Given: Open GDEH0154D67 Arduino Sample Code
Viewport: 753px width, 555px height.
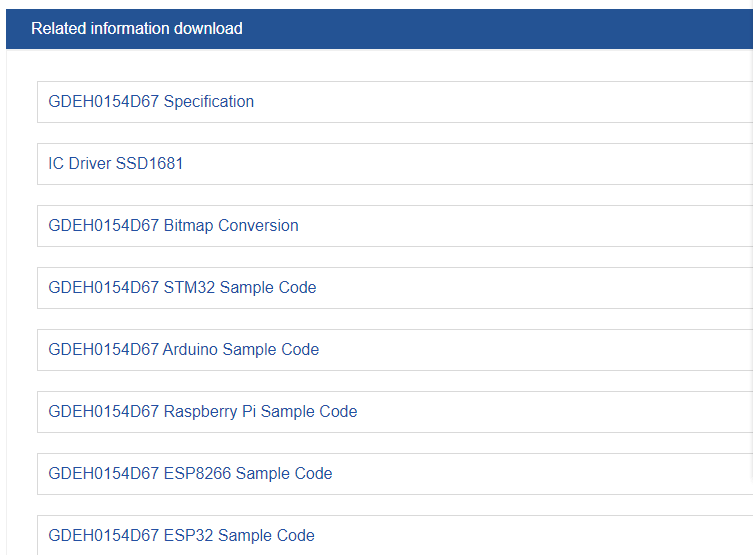Looking at the screenshot, I should coord(183,350).
